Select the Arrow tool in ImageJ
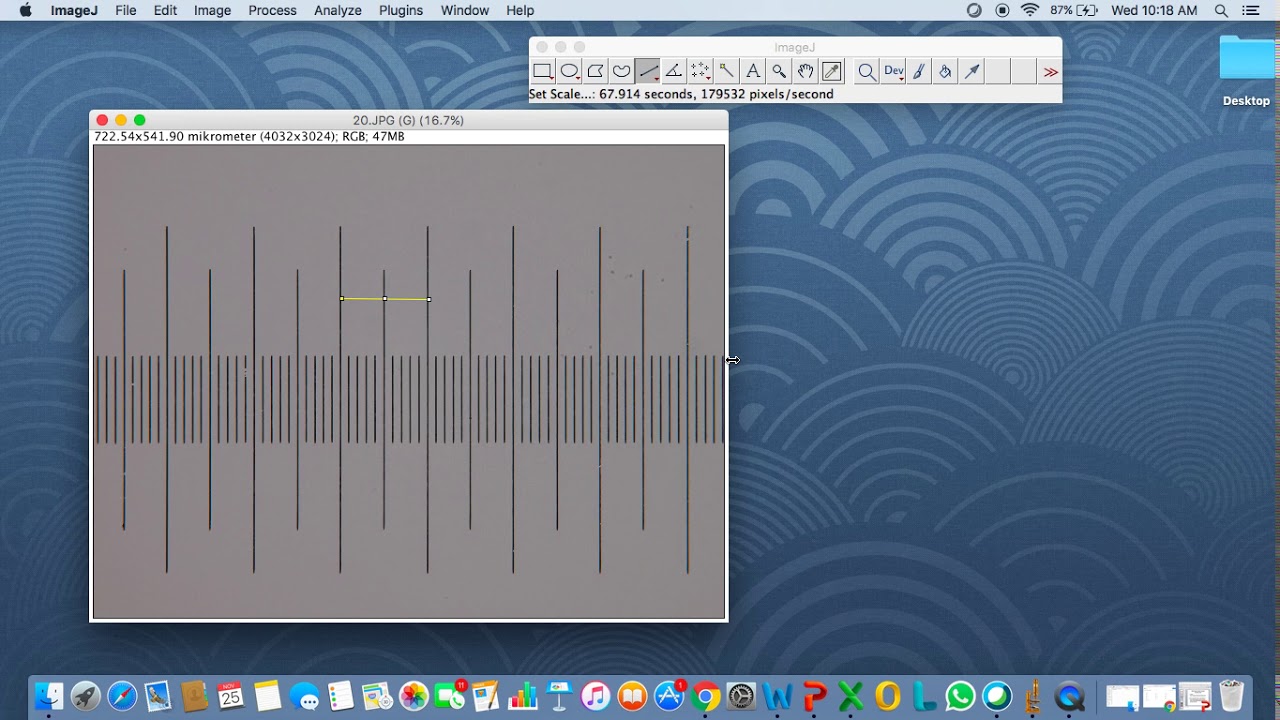 tap(971, 71)
